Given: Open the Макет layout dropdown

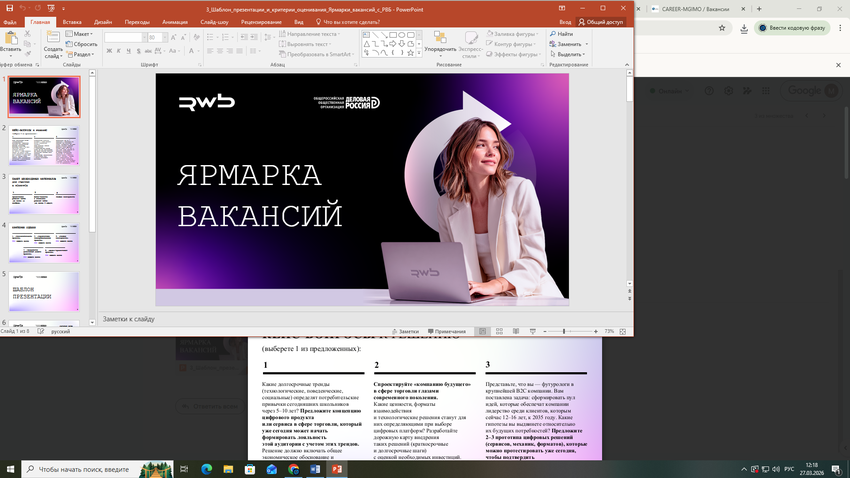Looking at the screenshot, I should tap(79, 34).
